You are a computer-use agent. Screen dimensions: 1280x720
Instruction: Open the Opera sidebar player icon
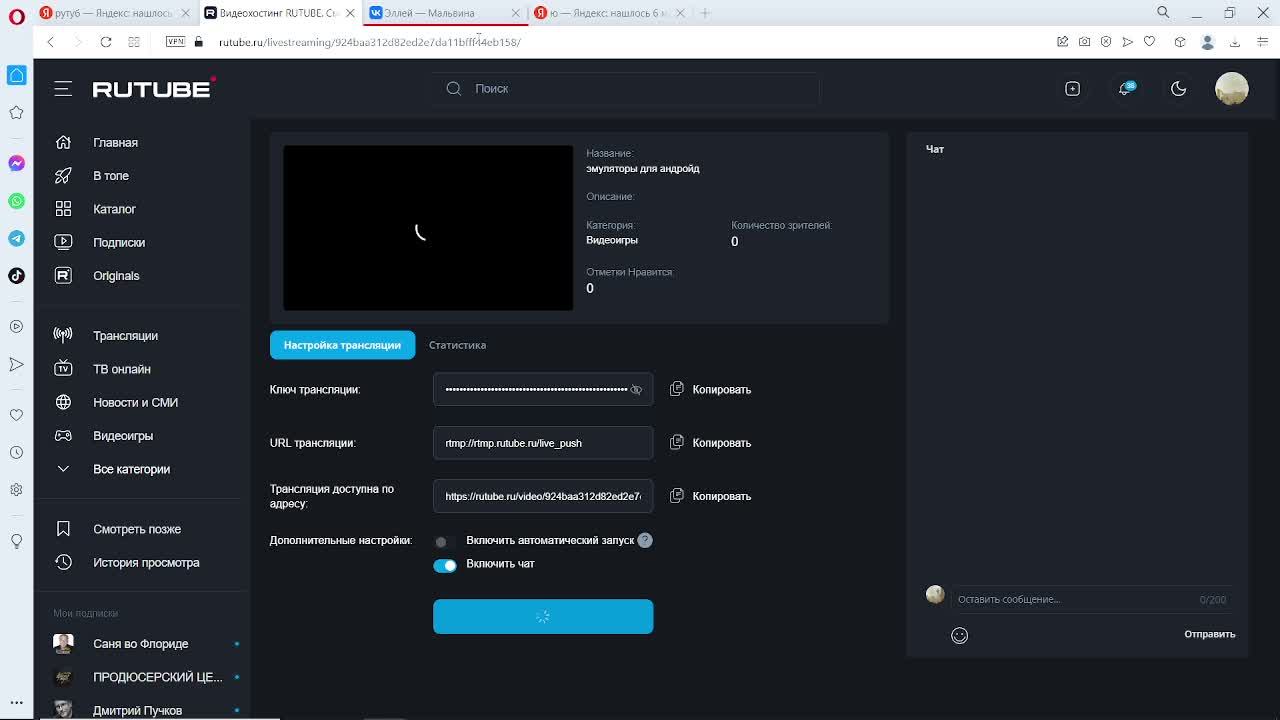pyautogui.click(x=16, y=326)
